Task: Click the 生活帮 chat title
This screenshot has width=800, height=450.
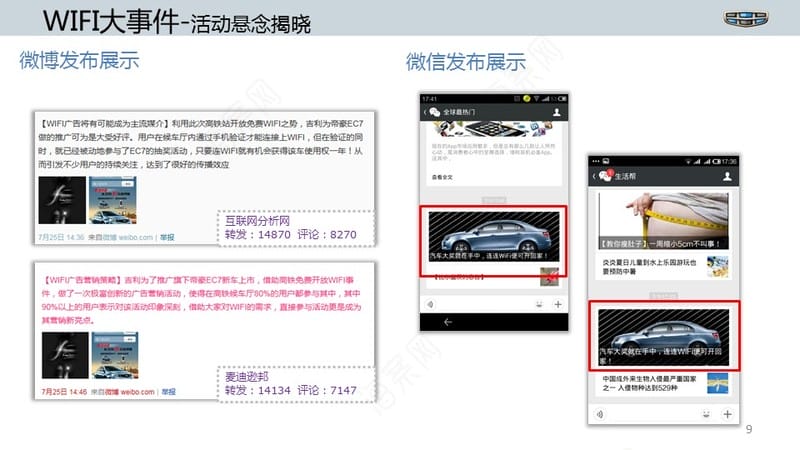Action: point(625,177)
